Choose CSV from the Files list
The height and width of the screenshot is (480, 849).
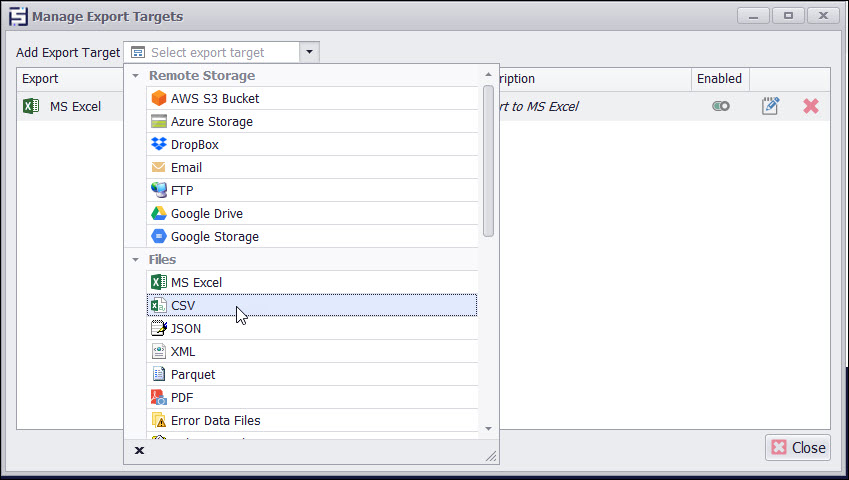point(183,305)
